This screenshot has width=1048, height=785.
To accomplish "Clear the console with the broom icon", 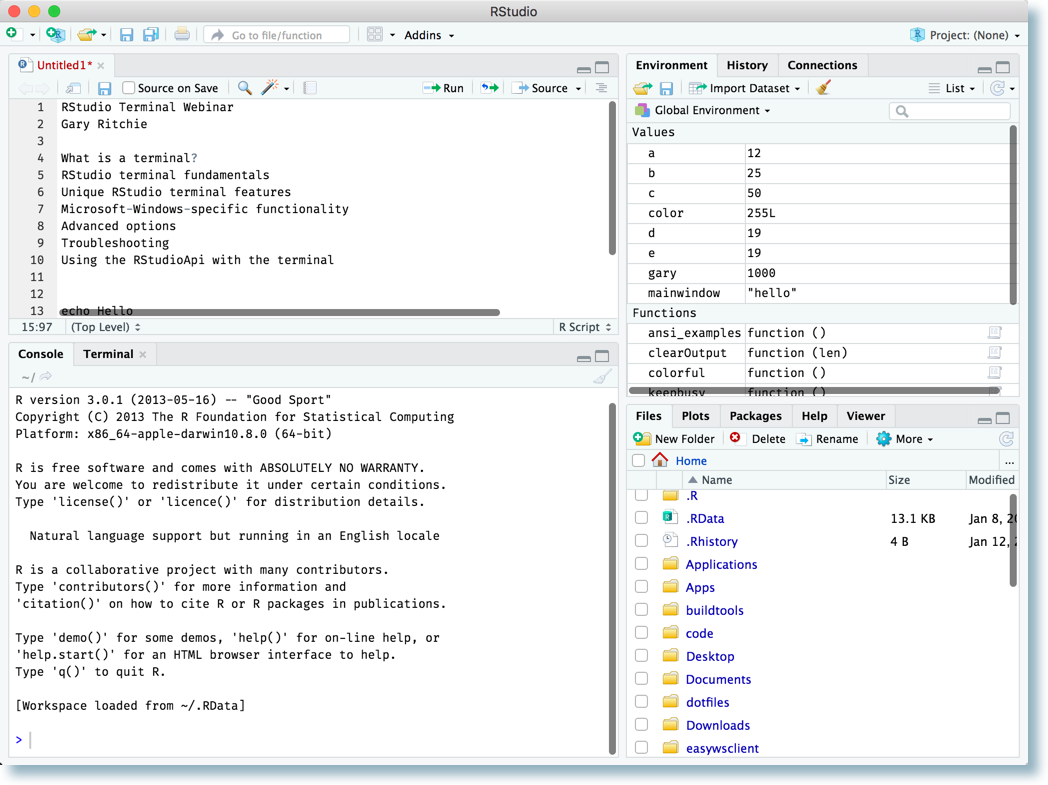I will pyautogui.click(x=602, y=377).
